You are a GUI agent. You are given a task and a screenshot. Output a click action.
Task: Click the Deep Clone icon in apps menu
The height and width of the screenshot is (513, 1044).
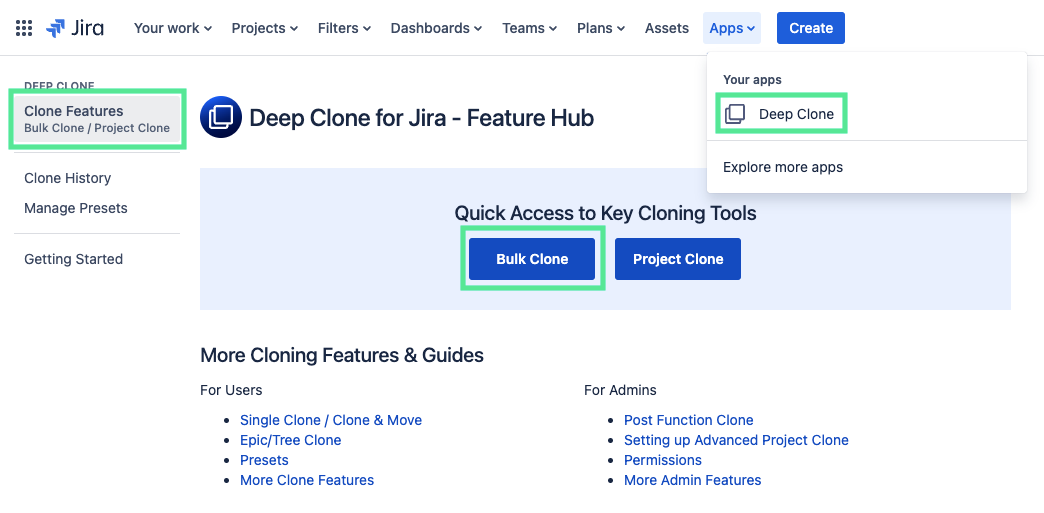(x=734, y=114)
